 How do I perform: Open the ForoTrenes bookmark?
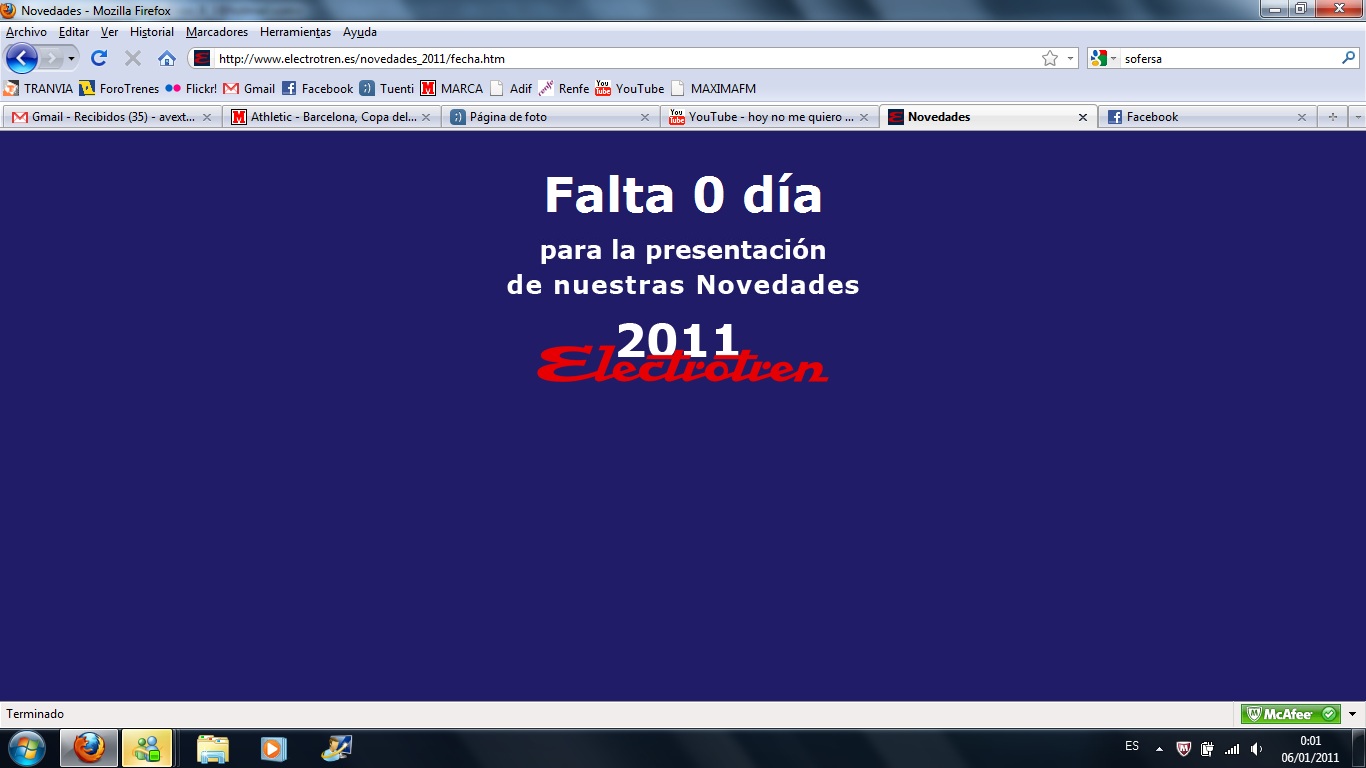119,88
